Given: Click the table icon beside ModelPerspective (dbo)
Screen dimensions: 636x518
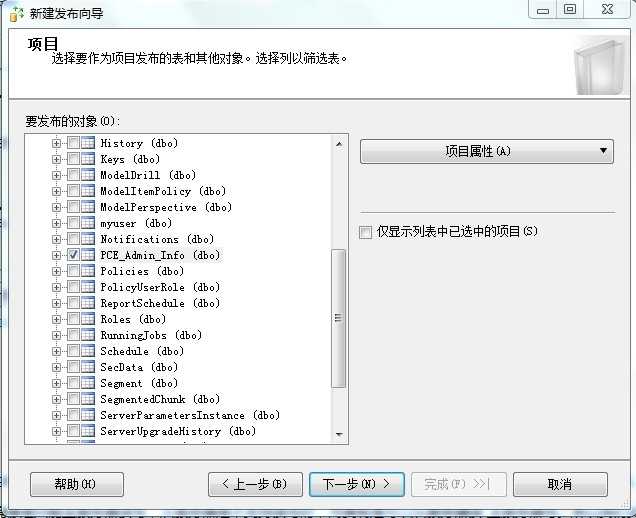Looking at the screenshot, I should [x=88, y=207].
